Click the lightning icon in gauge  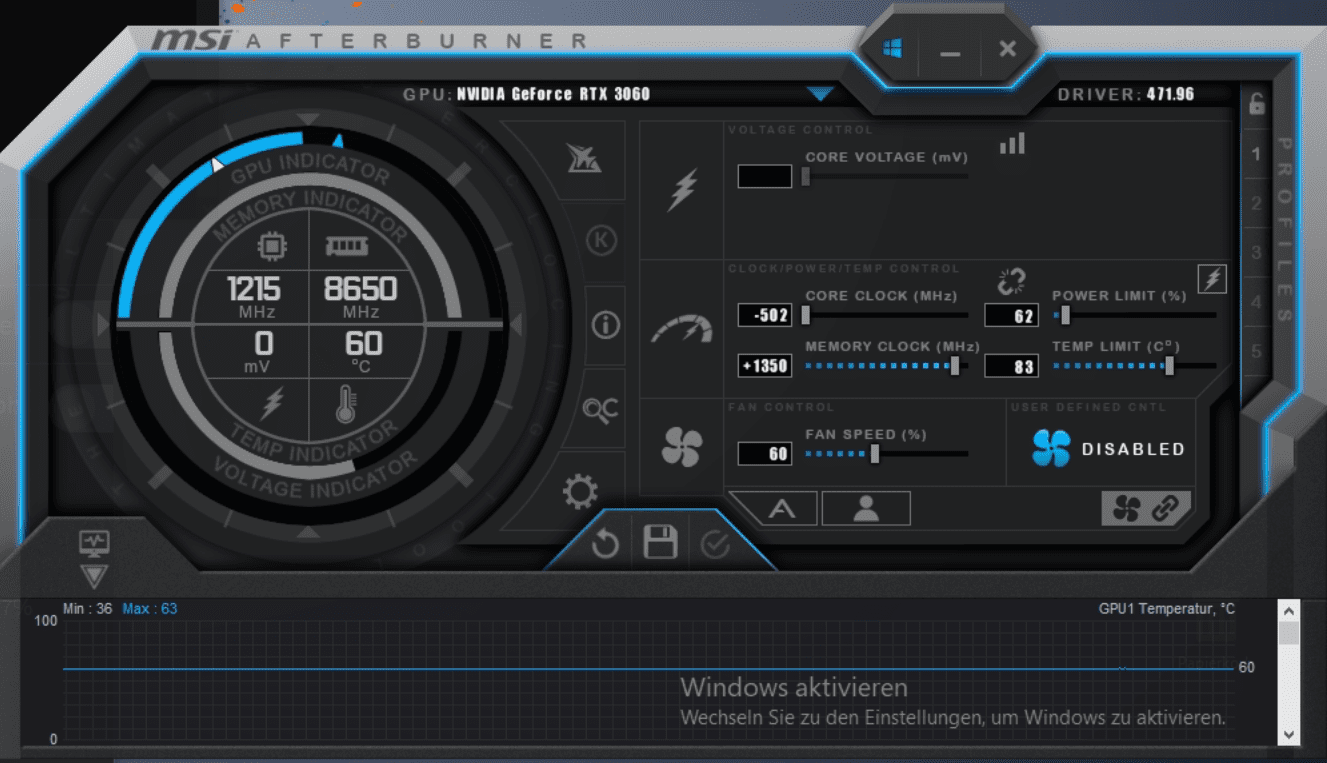click(271, 404)
